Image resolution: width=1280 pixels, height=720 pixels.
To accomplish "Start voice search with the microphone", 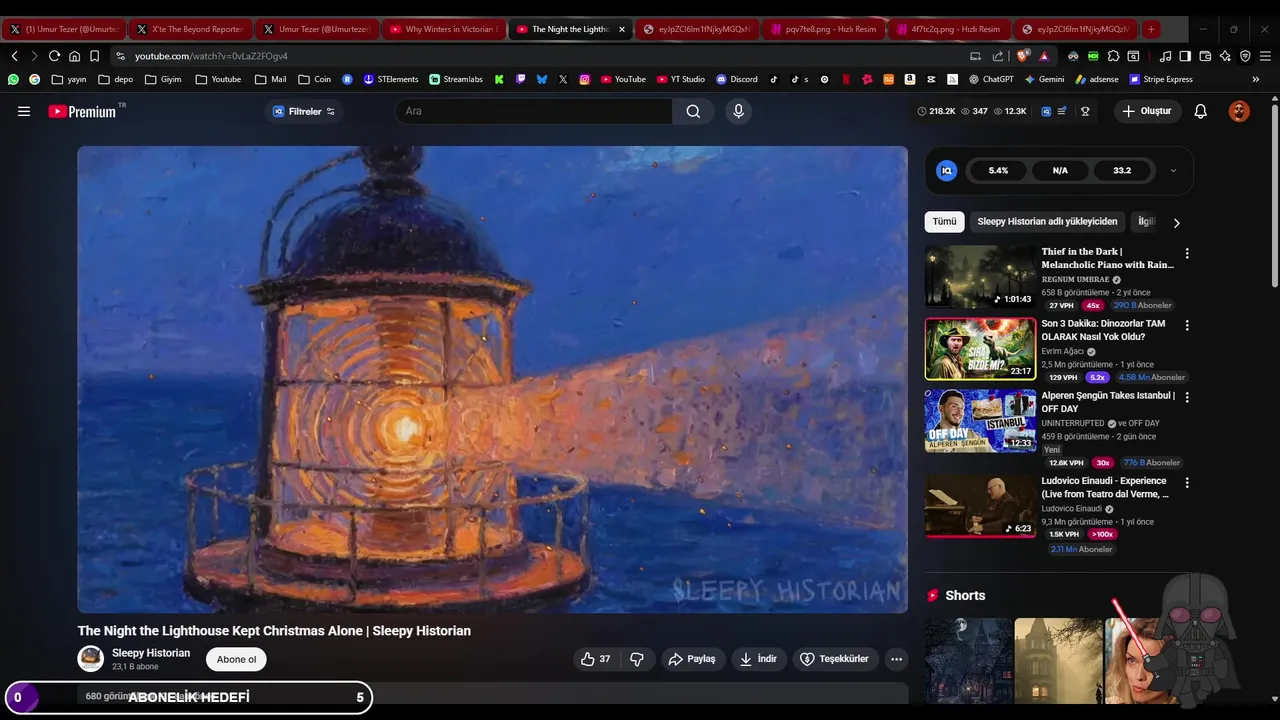I will (x=739, y=111).
